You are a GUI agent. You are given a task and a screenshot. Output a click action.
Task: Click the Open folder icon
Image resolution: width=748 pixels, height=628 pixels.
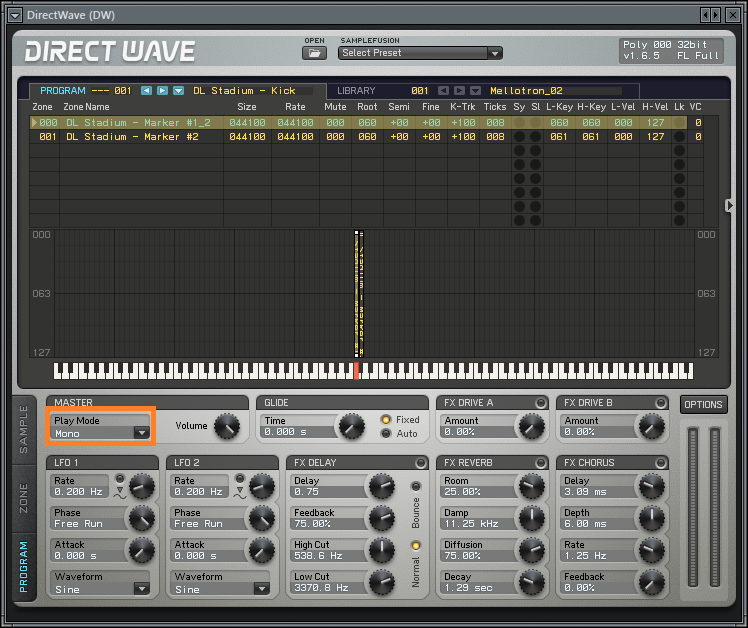click(314, 53)
